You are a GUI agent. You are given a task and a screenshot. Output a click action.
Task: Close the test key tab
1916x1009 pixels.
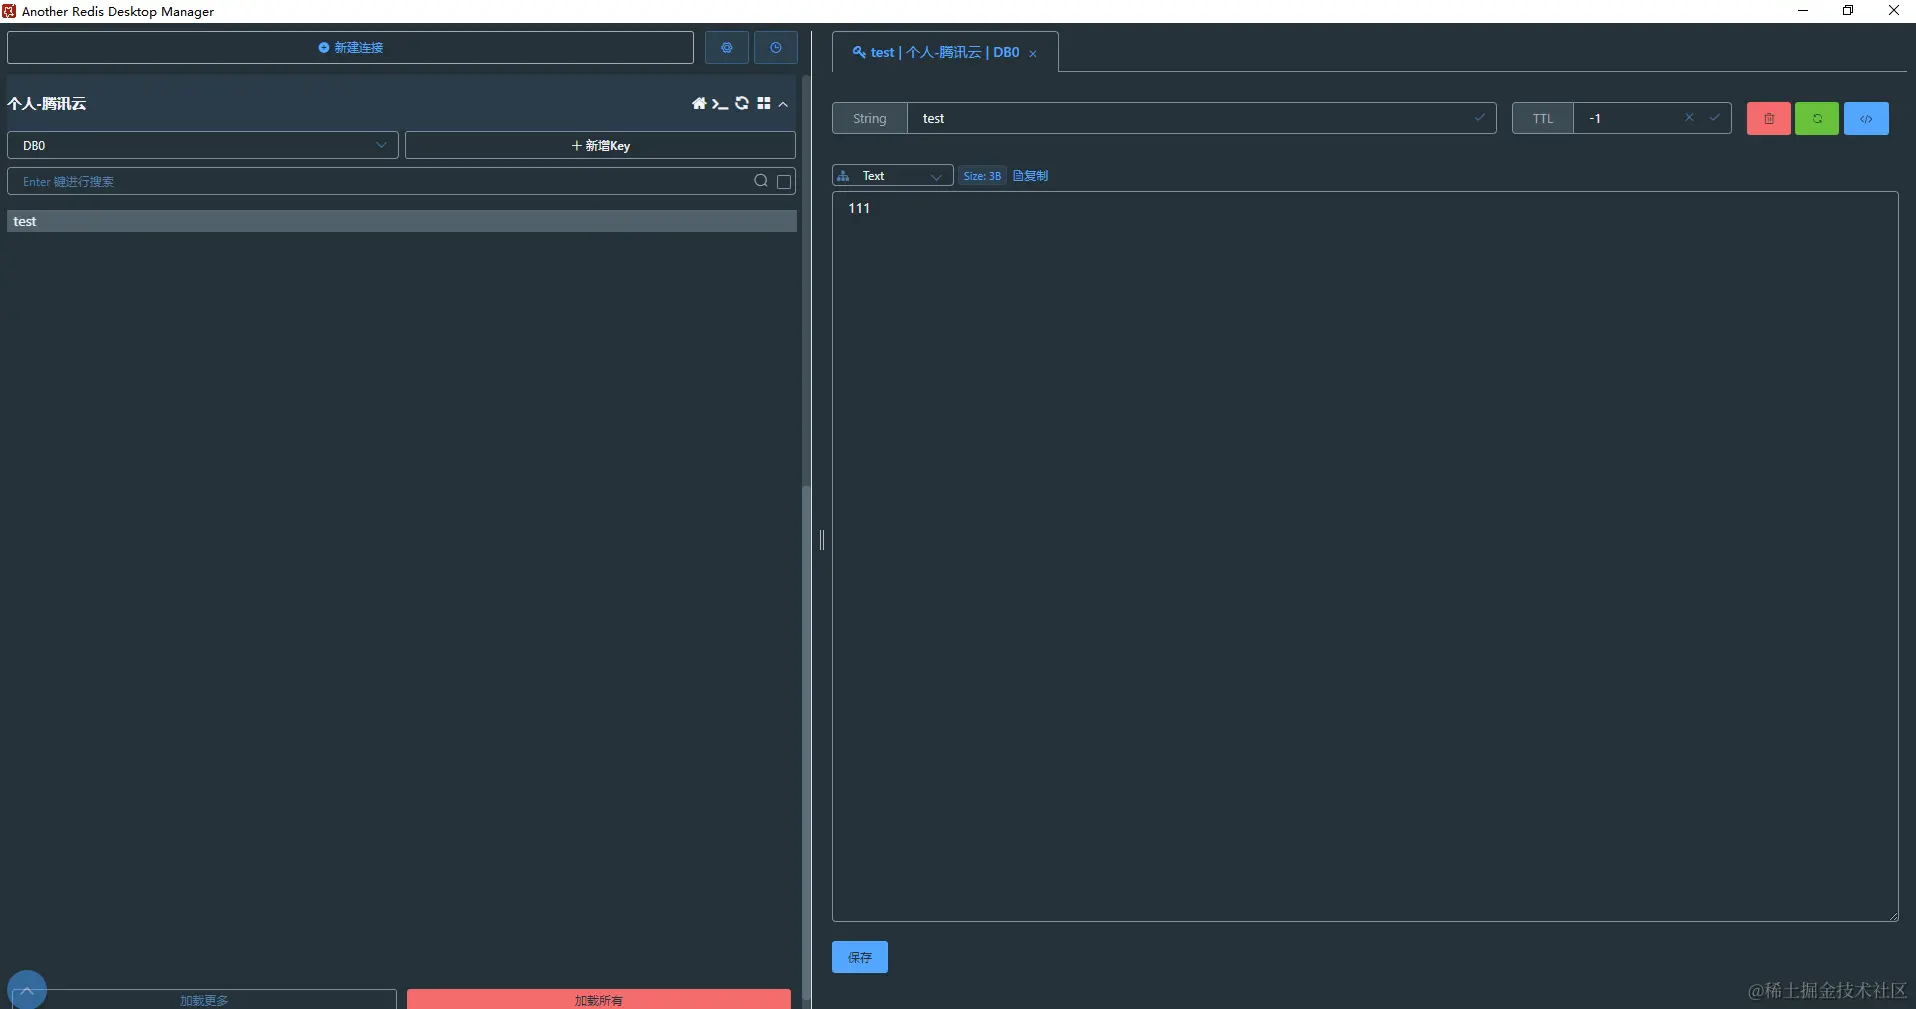point(1033,54)
